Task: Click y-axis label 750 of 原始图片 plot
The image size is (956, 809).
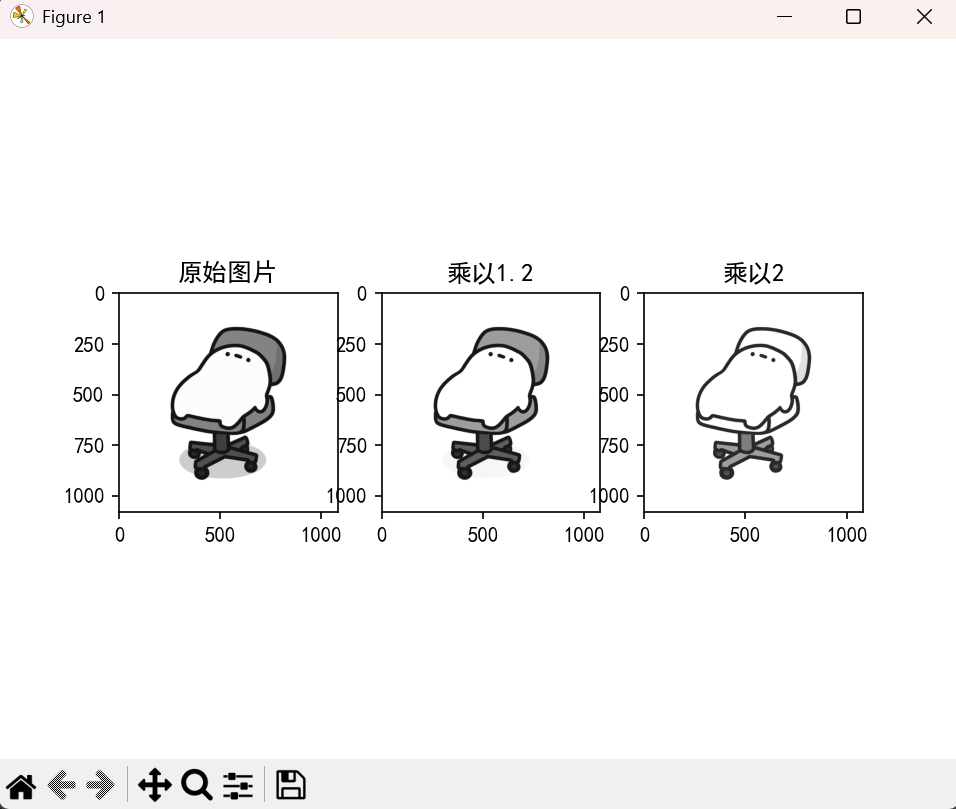Action: point(89,446)
